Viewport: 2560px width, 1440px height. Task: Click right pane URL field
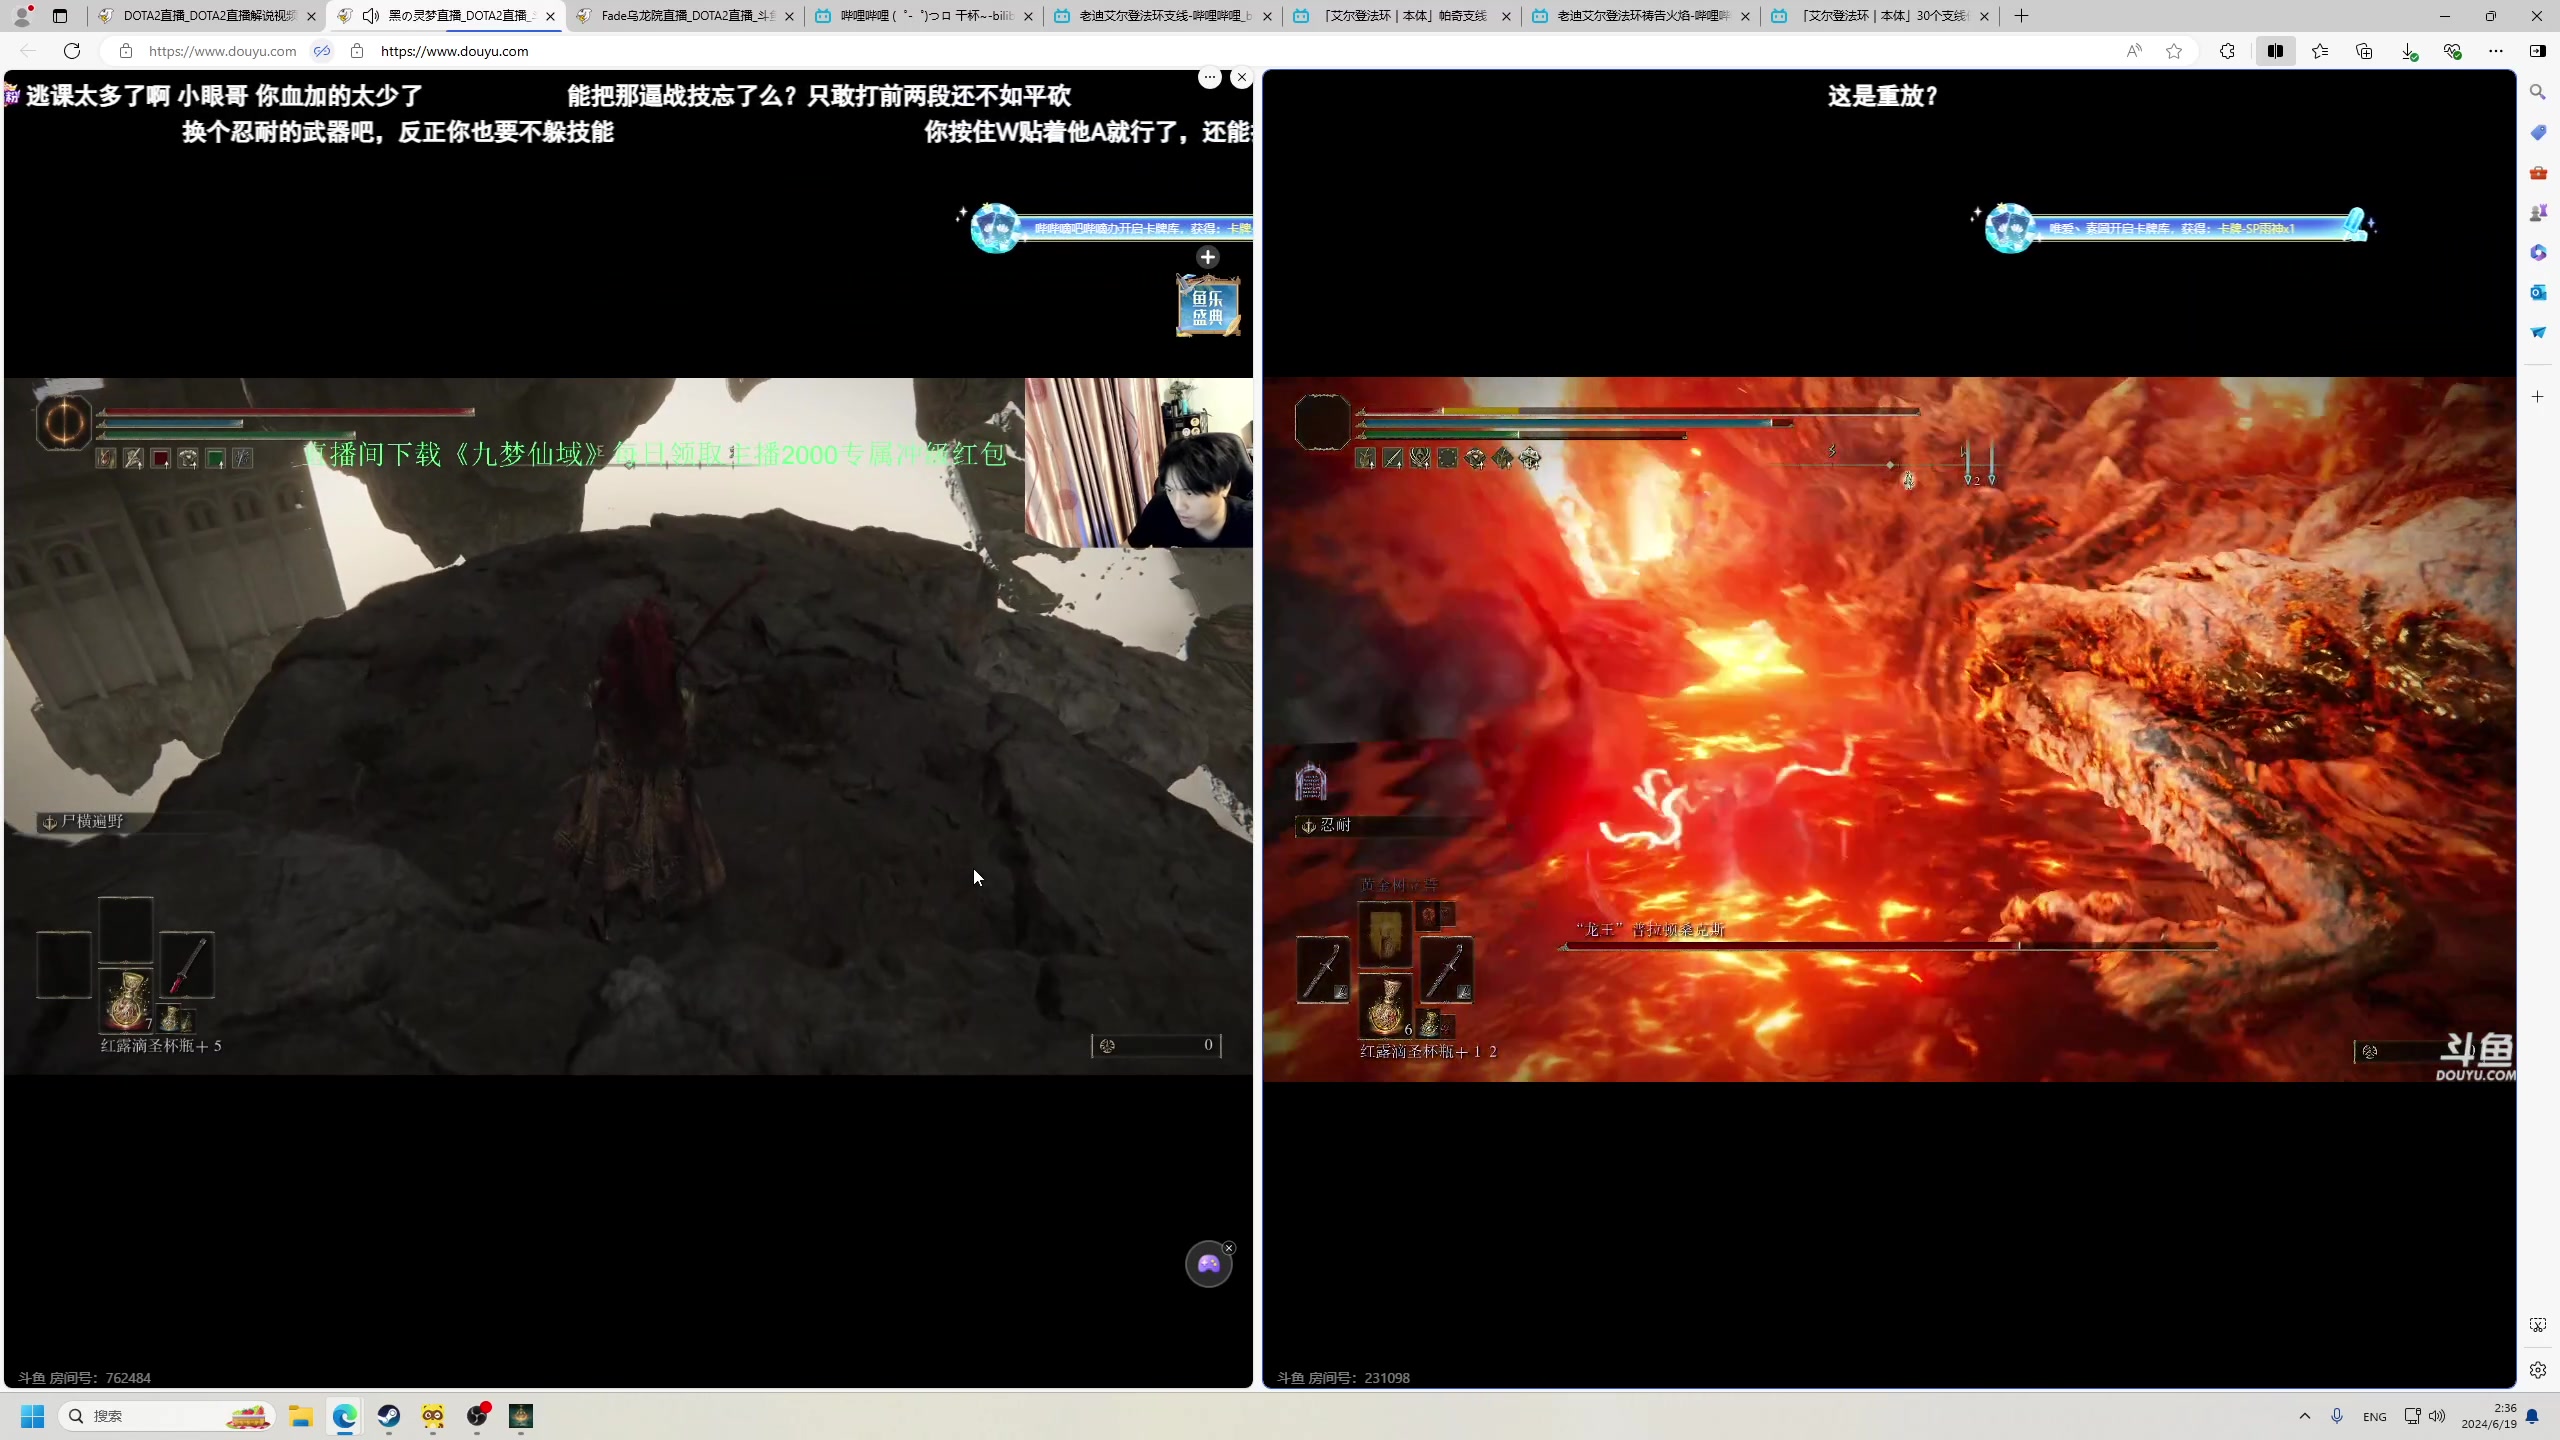click(454, 51)
